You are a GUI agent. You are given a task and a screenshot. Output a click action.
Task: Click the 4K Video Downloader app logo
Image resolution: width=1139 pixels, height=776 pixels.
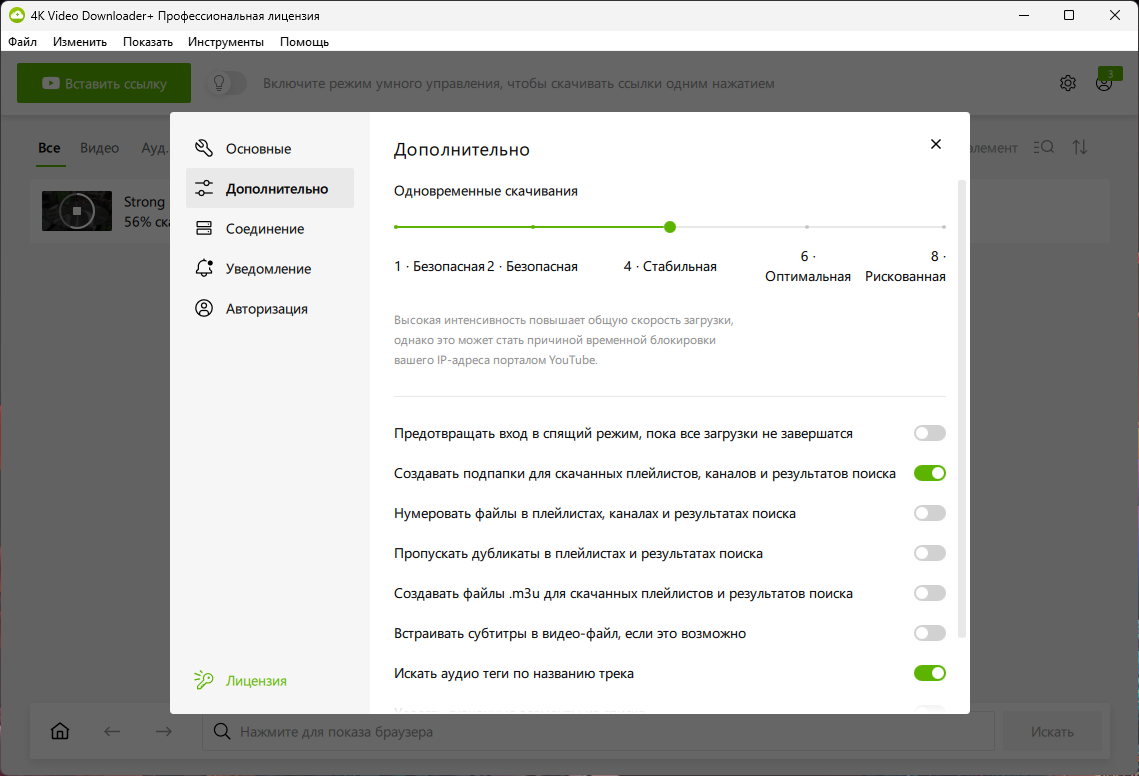click(17, 15)
